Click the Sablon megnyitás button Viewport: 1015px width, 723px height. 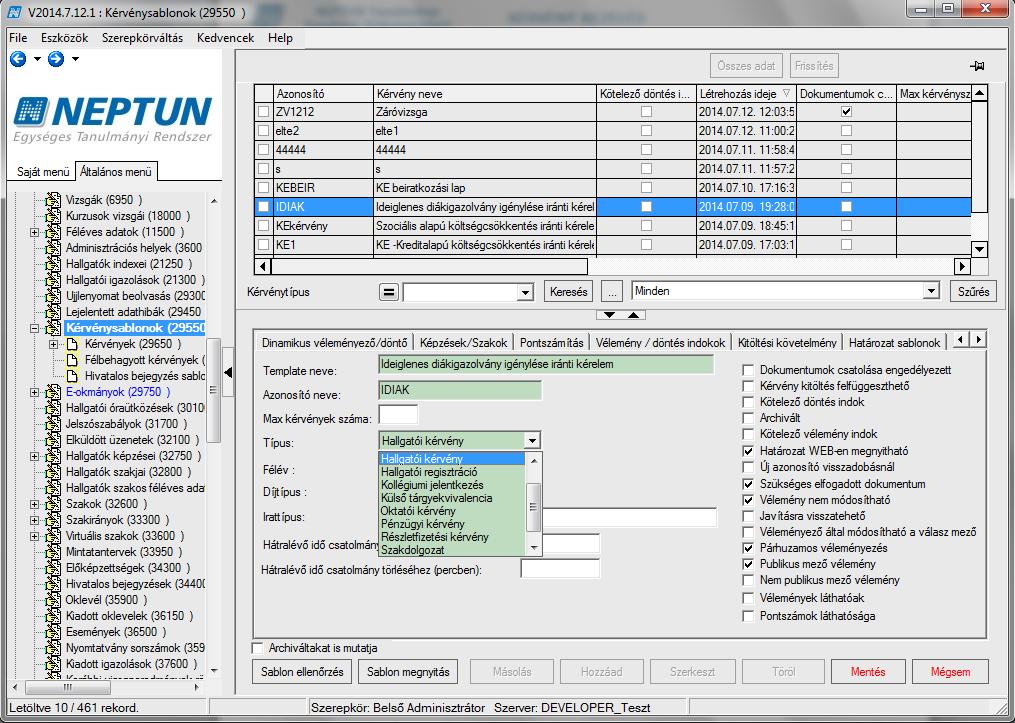408,672
